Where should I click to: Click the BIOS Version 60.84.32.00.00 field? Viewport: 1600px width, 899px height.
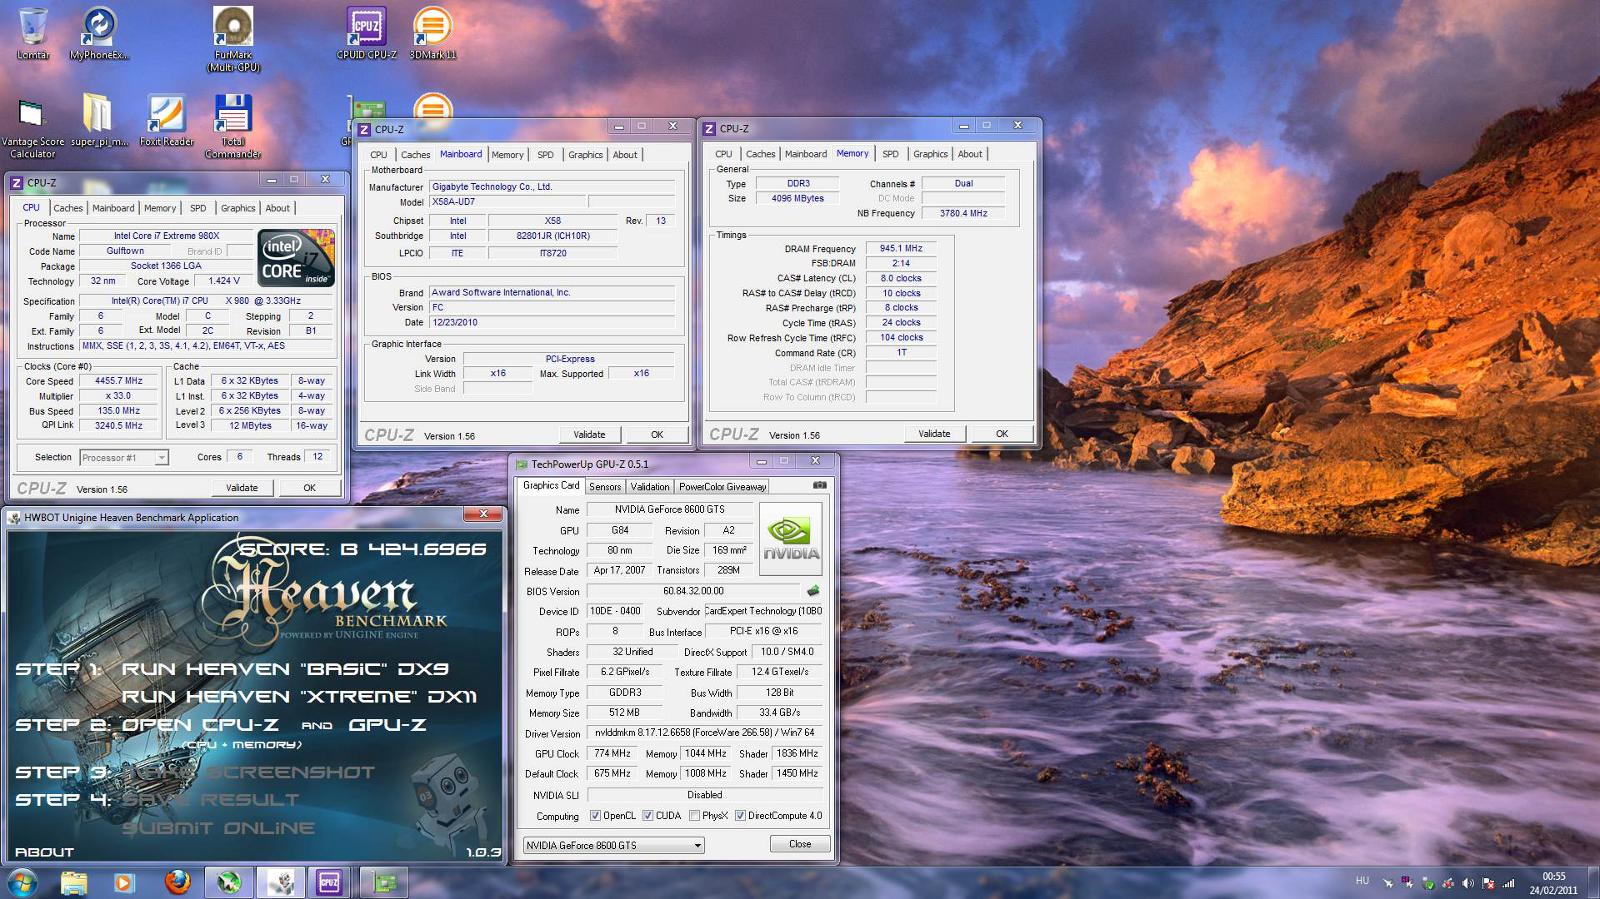pos(693,591)
